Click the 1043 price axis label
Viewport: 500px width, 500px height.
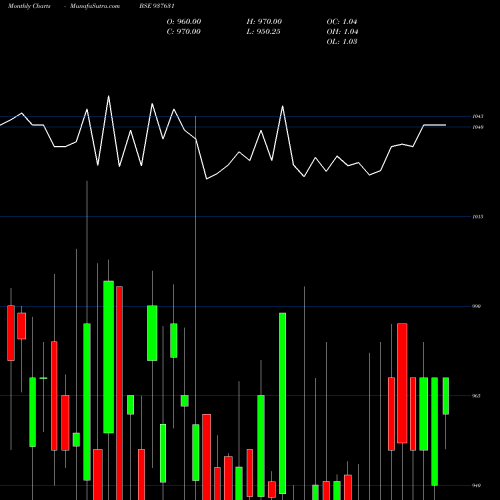pos(478,116)
